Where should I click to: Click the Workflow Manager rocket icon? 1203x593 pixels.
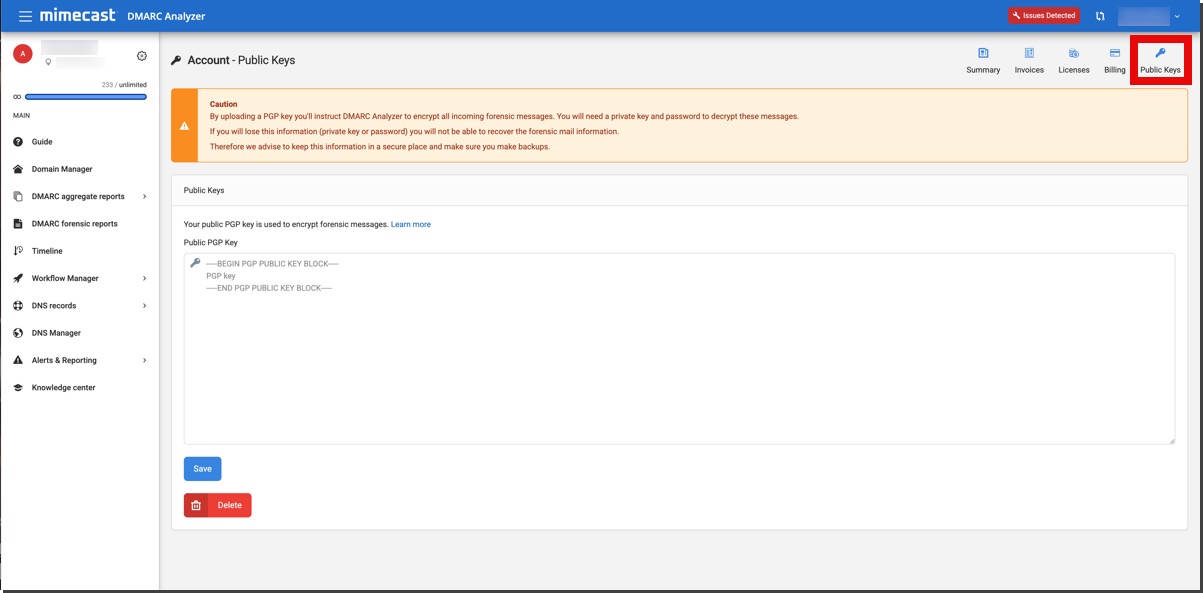(18, 278)
